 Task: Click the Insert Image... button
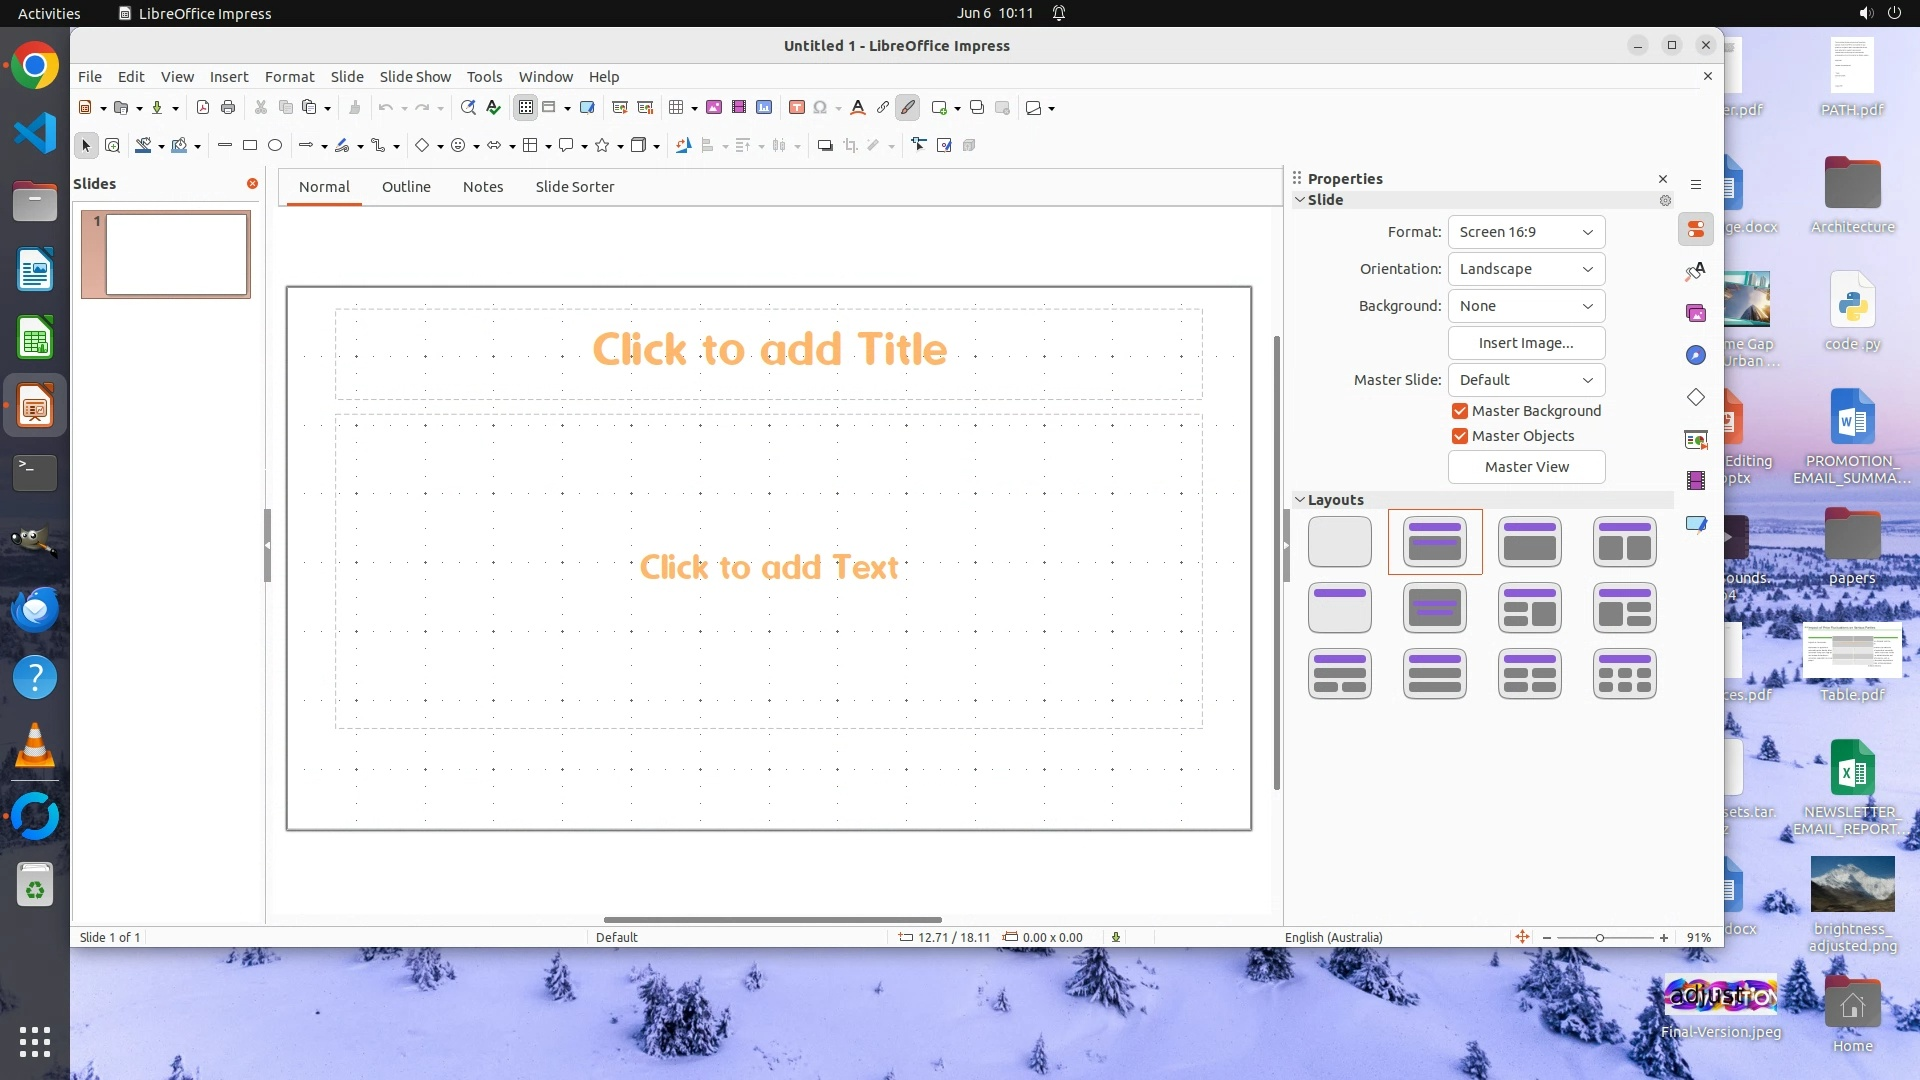(x=1526, y=343)
